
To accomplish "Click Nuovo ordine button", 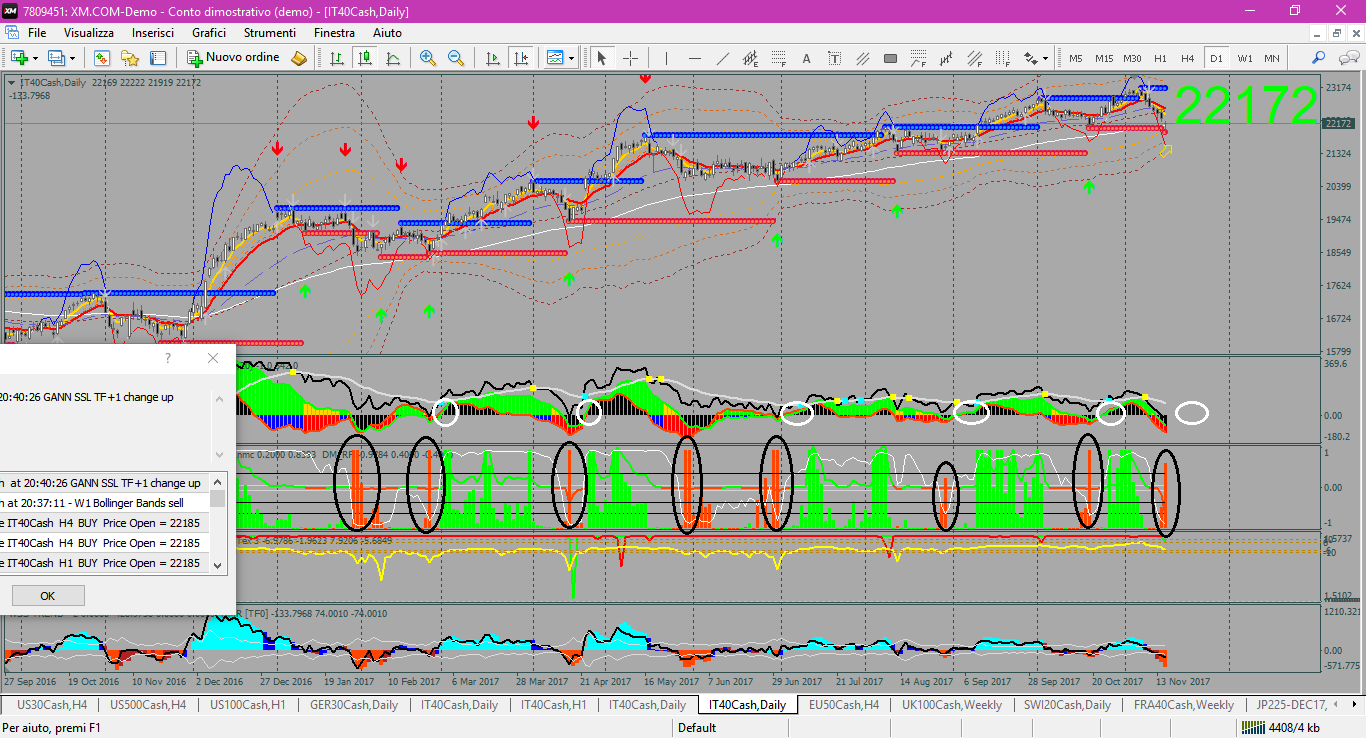I will pos(234,58).
